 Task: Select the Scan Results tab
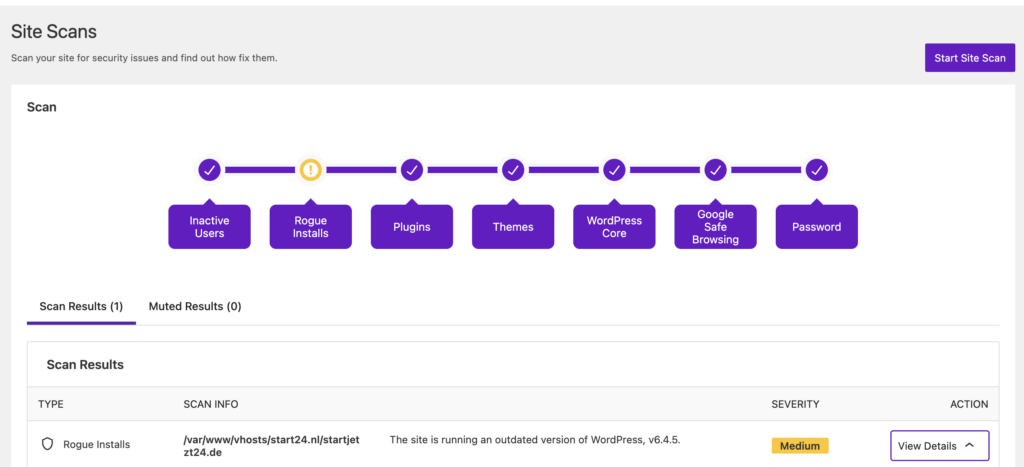point(81,306)
